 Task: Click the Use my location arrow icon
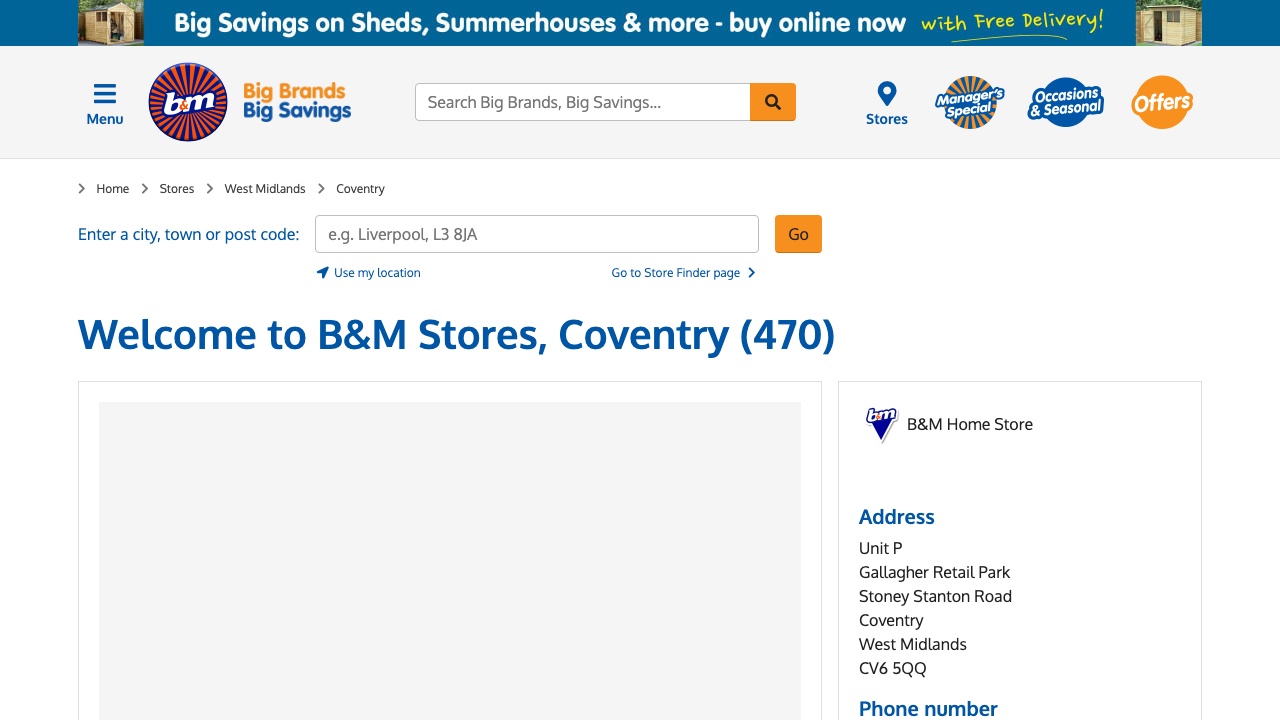tap(322, 271)
